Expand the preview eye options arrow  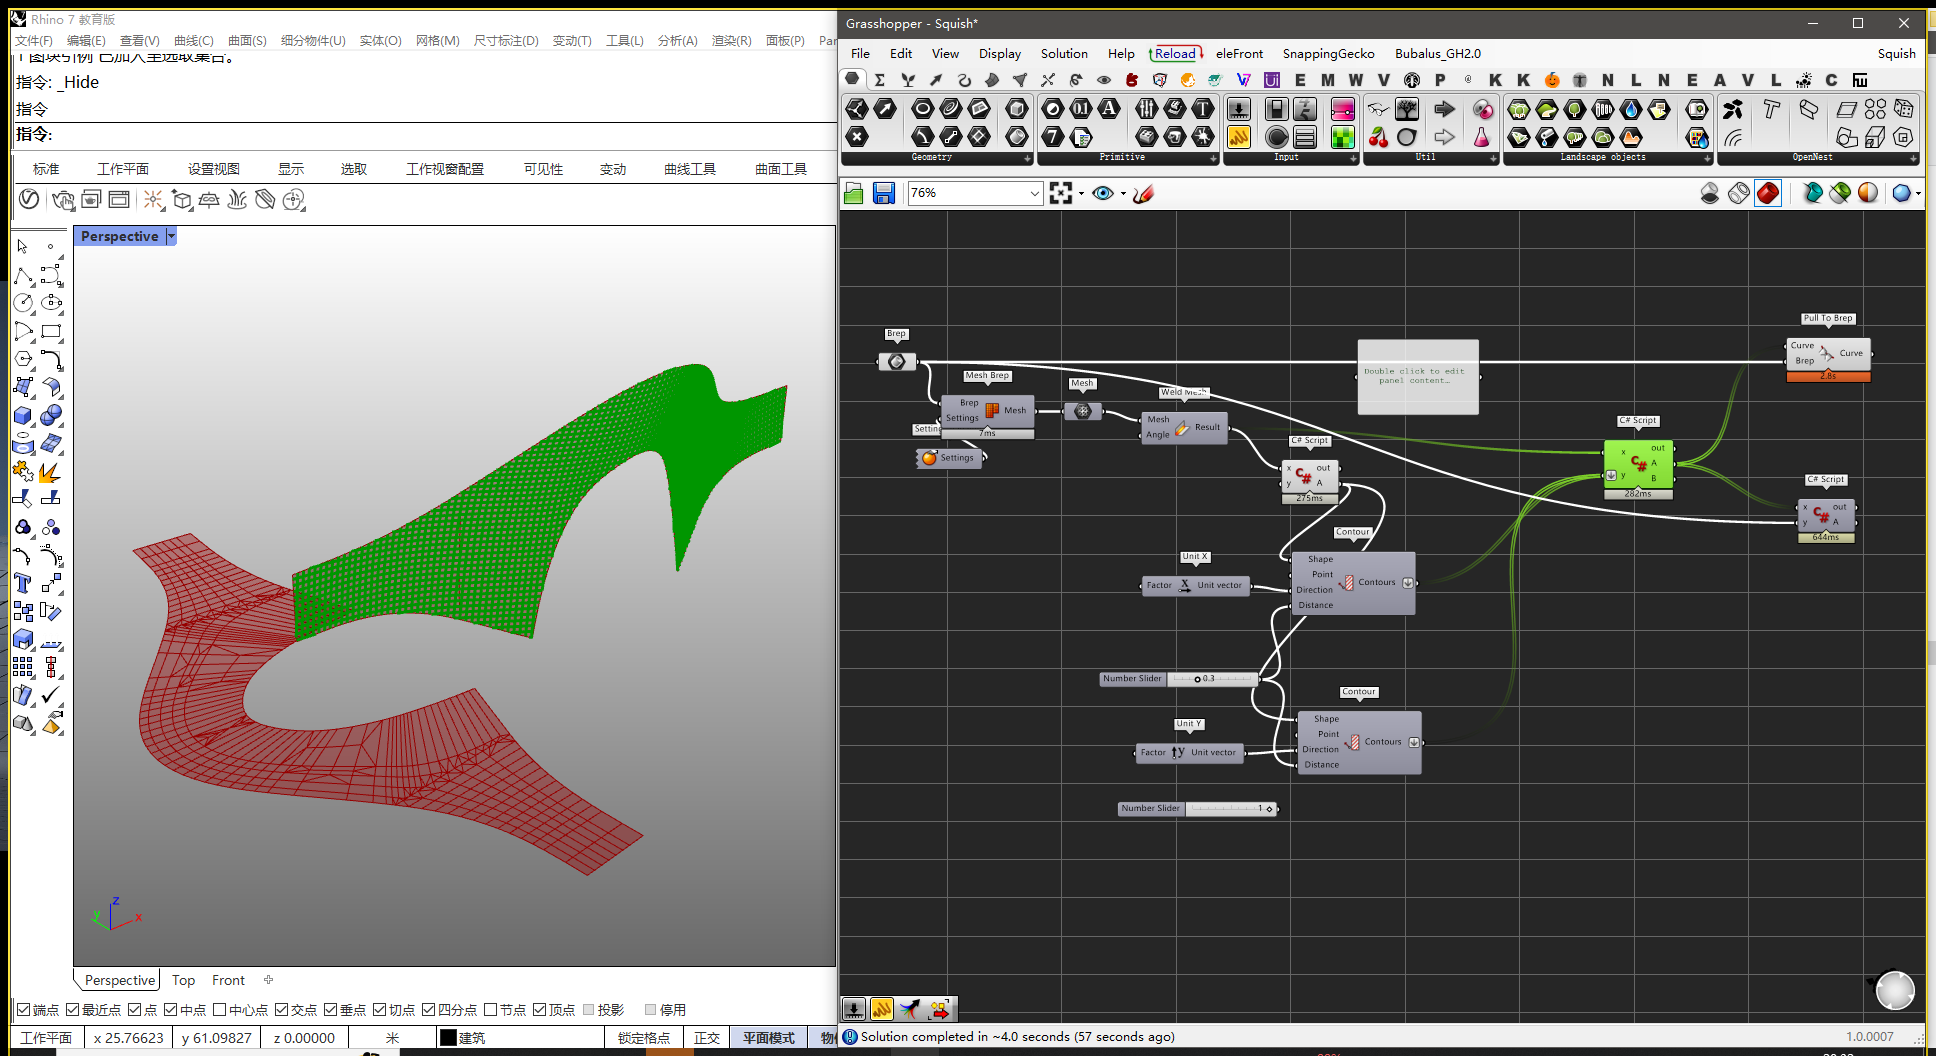click(1123, 194)
